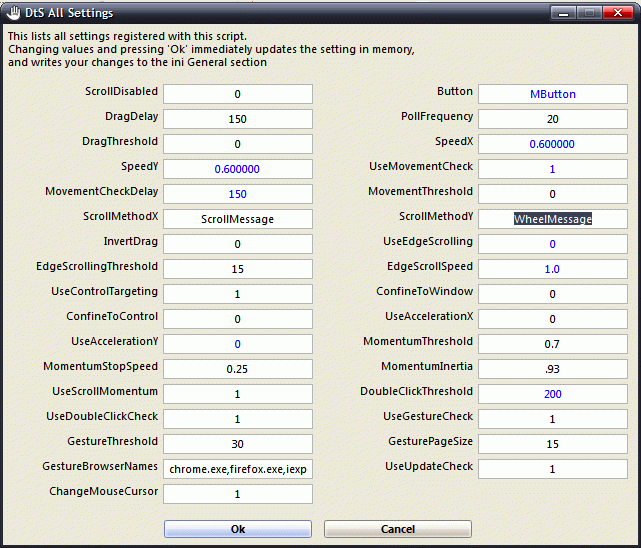Click the MovementThreshold input box
Viewport: 641px width, 548px height.
553,194
